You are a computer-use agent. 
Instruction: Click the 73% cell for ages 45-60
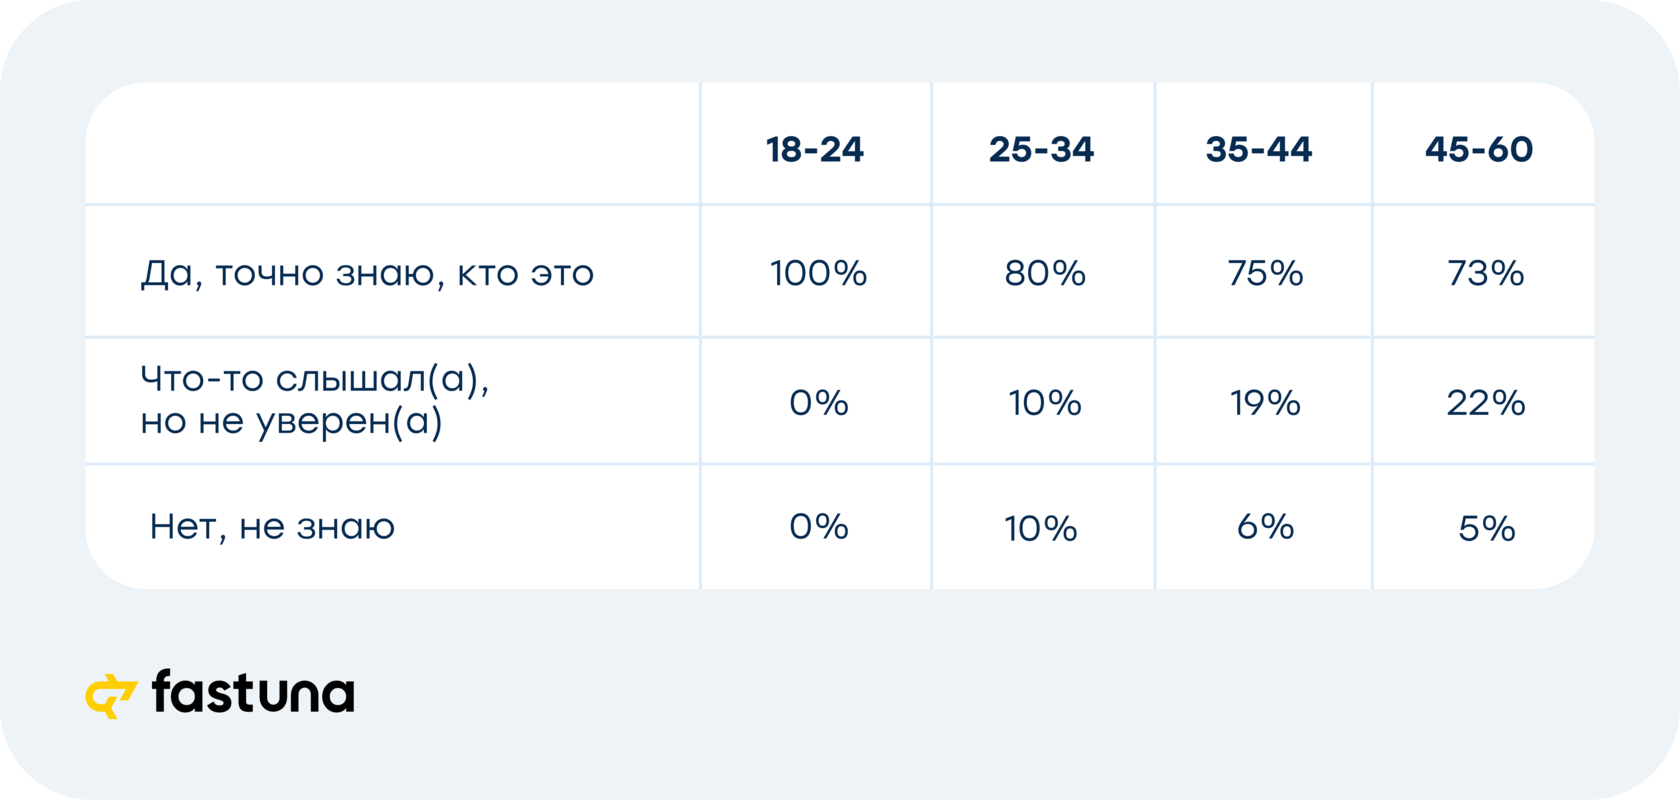[1485, 273]
